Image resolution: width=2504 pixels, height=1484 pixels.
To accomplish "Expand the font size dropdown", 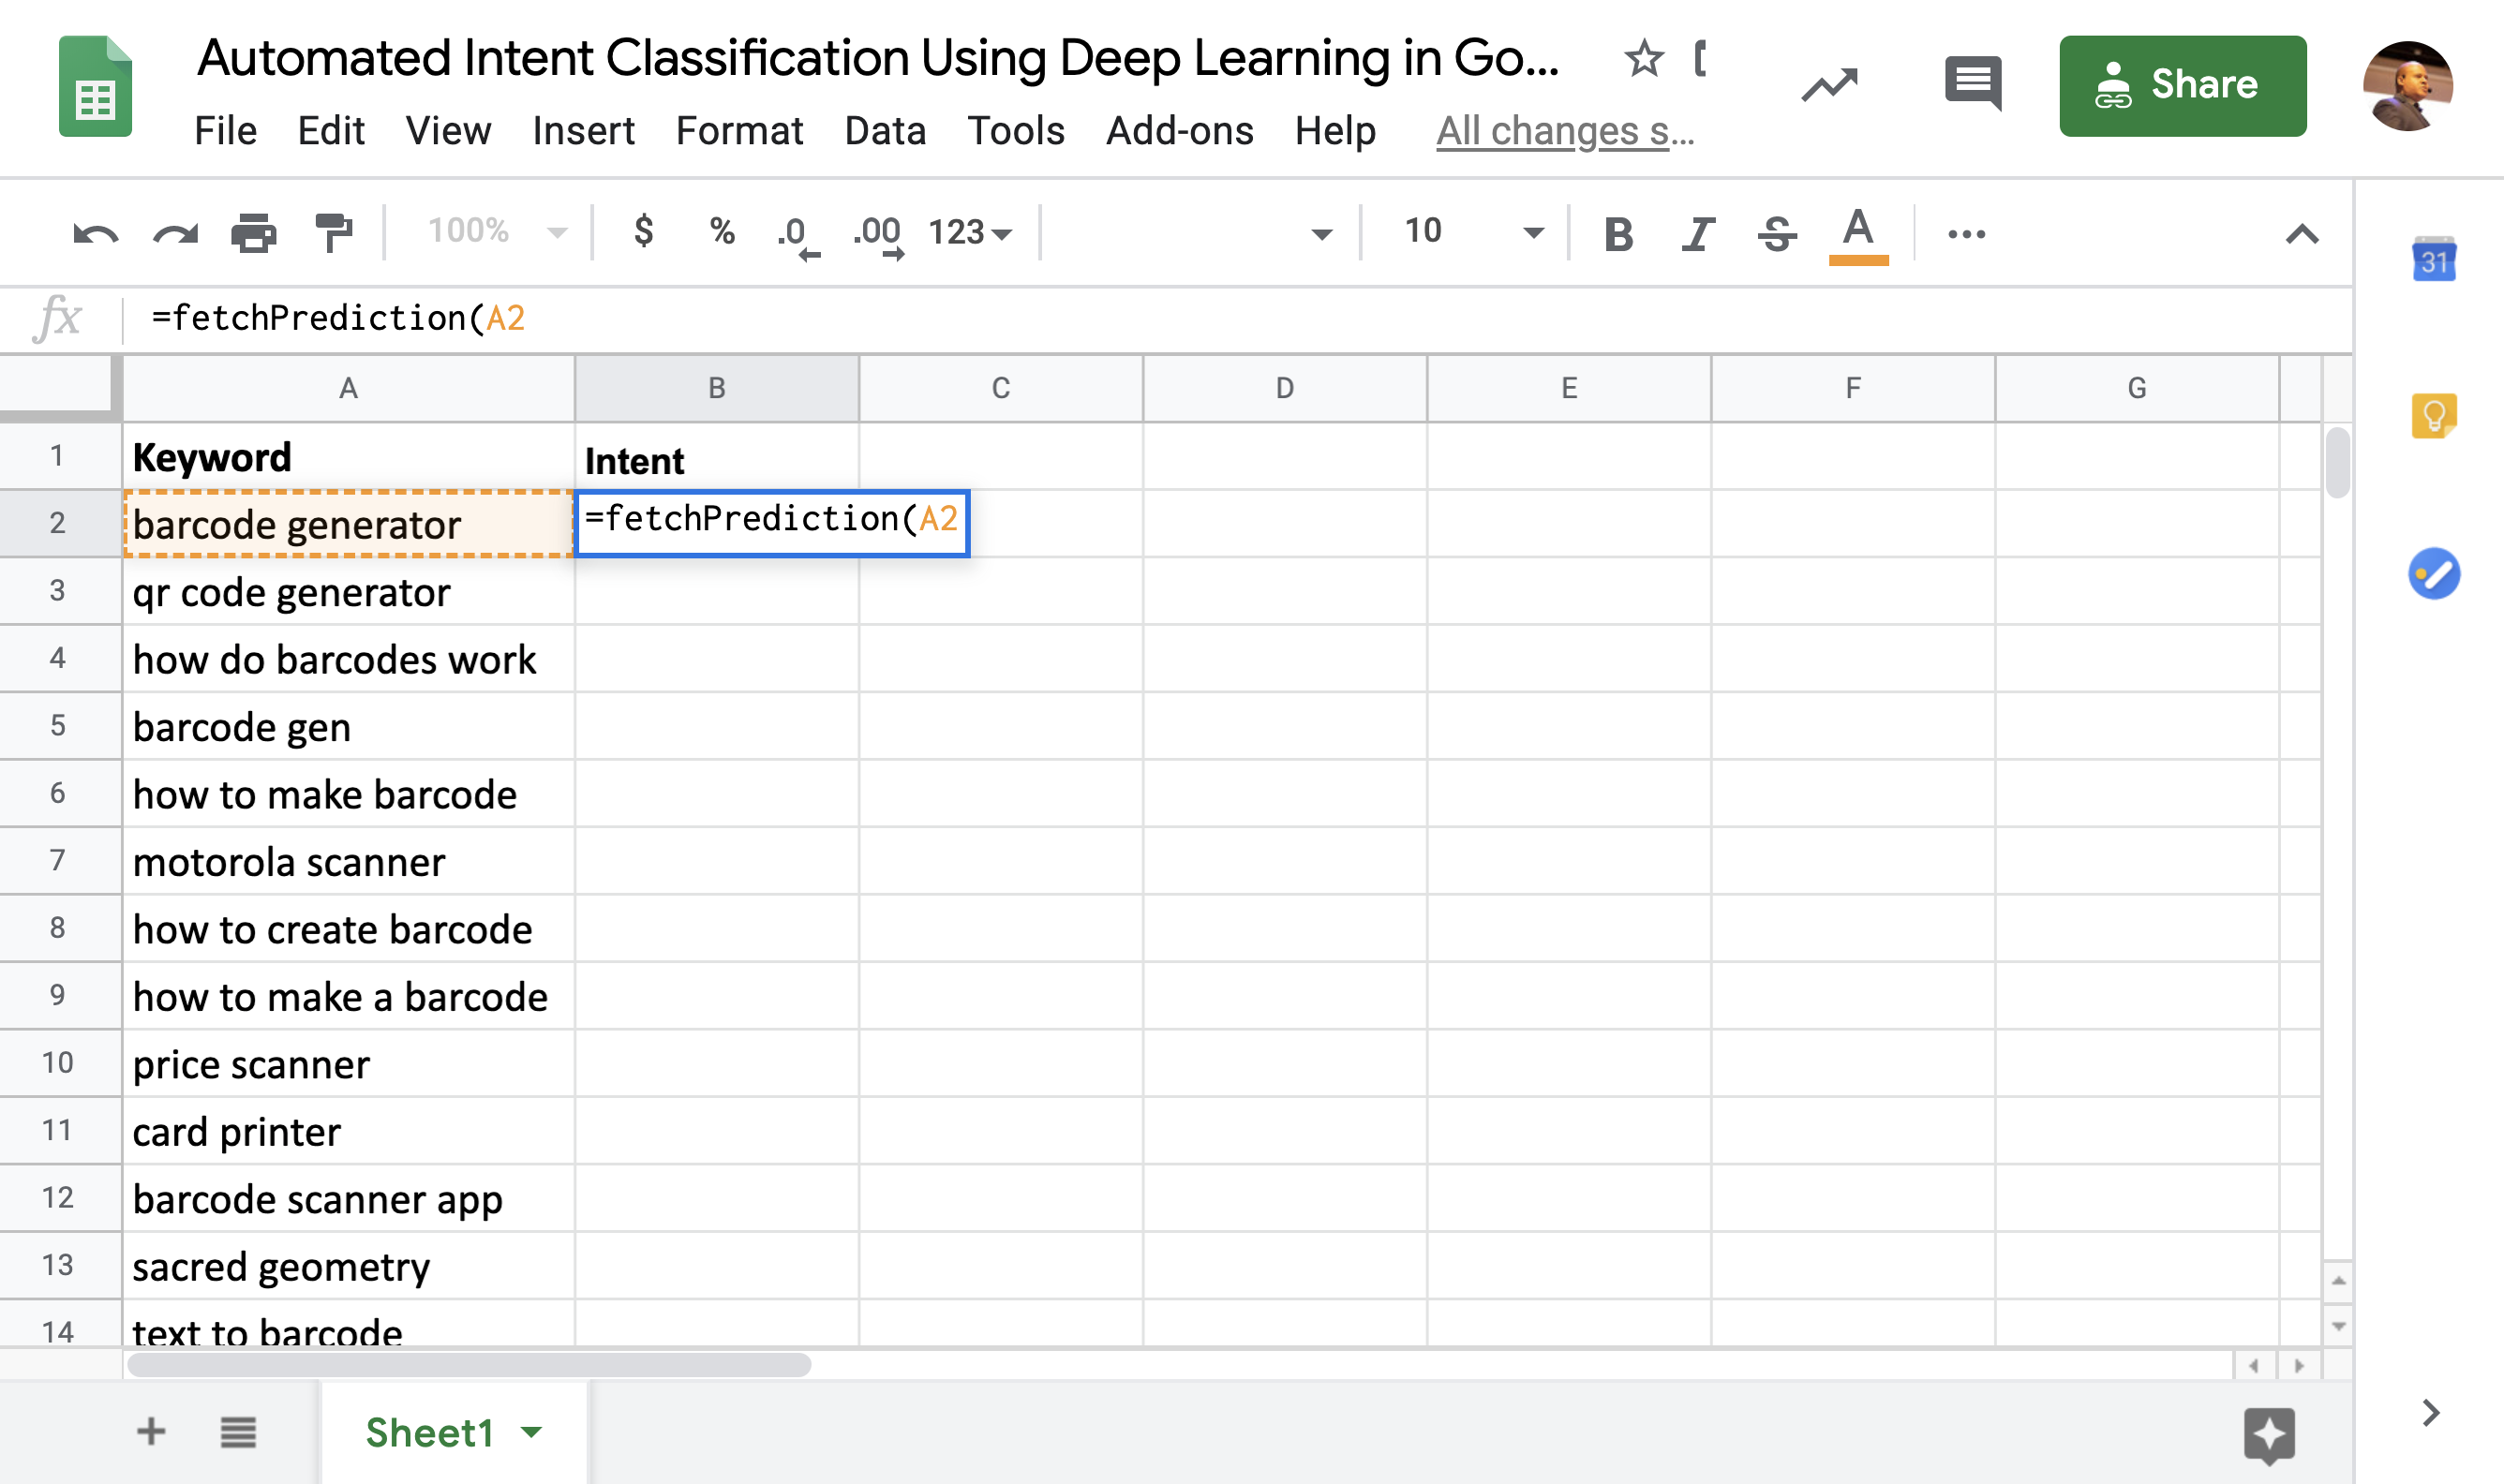I will click(1532, 234).
